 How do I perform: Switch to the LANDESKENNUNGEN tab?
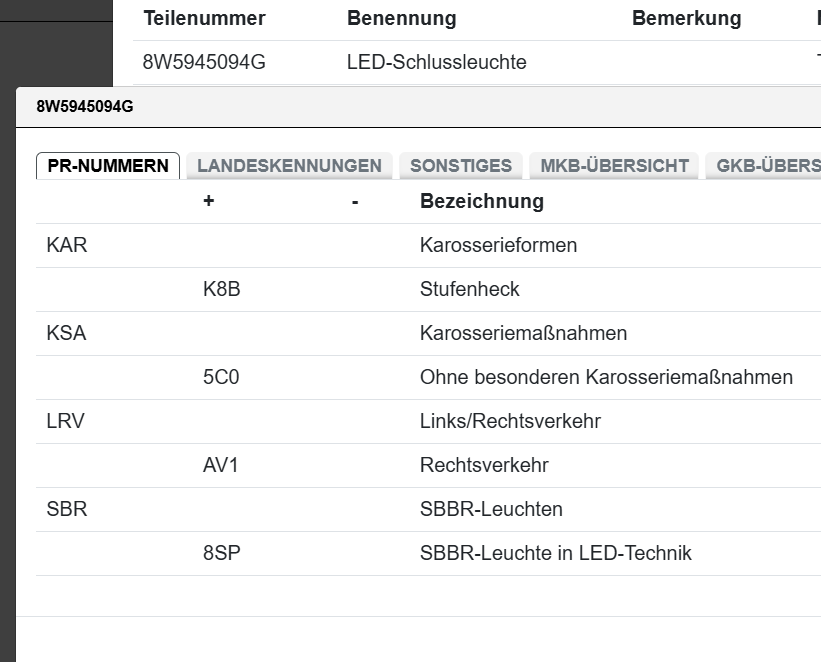click(x=289, y=165)
